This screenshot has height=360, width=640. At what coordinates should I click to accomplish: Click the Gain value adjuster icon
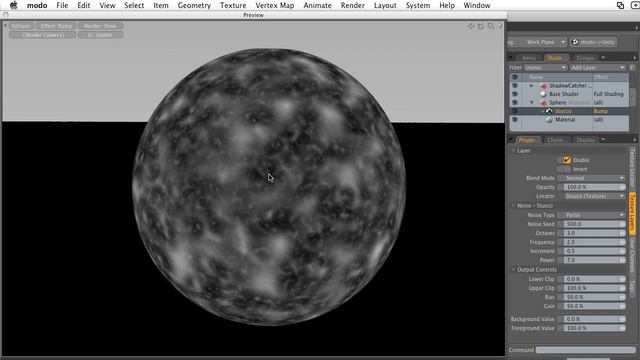622,306
